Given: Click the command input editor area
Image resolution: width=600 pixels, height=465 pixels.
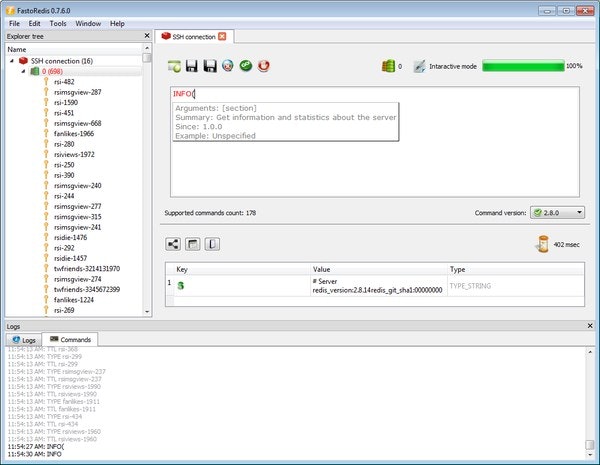Looking at the screenshot, I should click(x=375, y=142).
